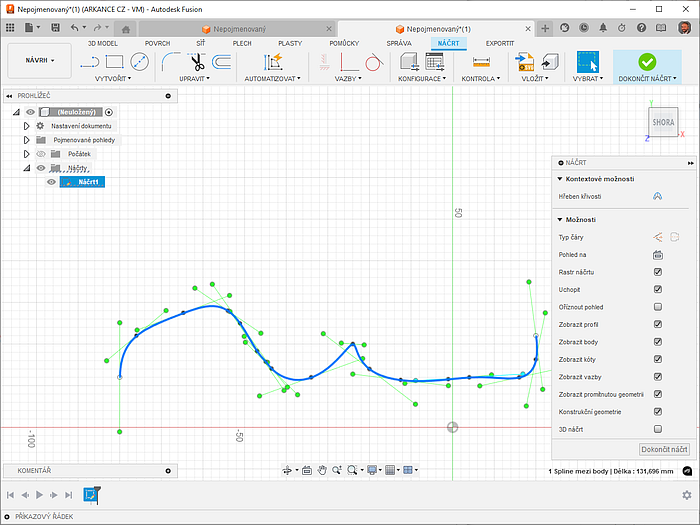
Task: Switch to the PLECH tab
Action: (x=242, y=44)
